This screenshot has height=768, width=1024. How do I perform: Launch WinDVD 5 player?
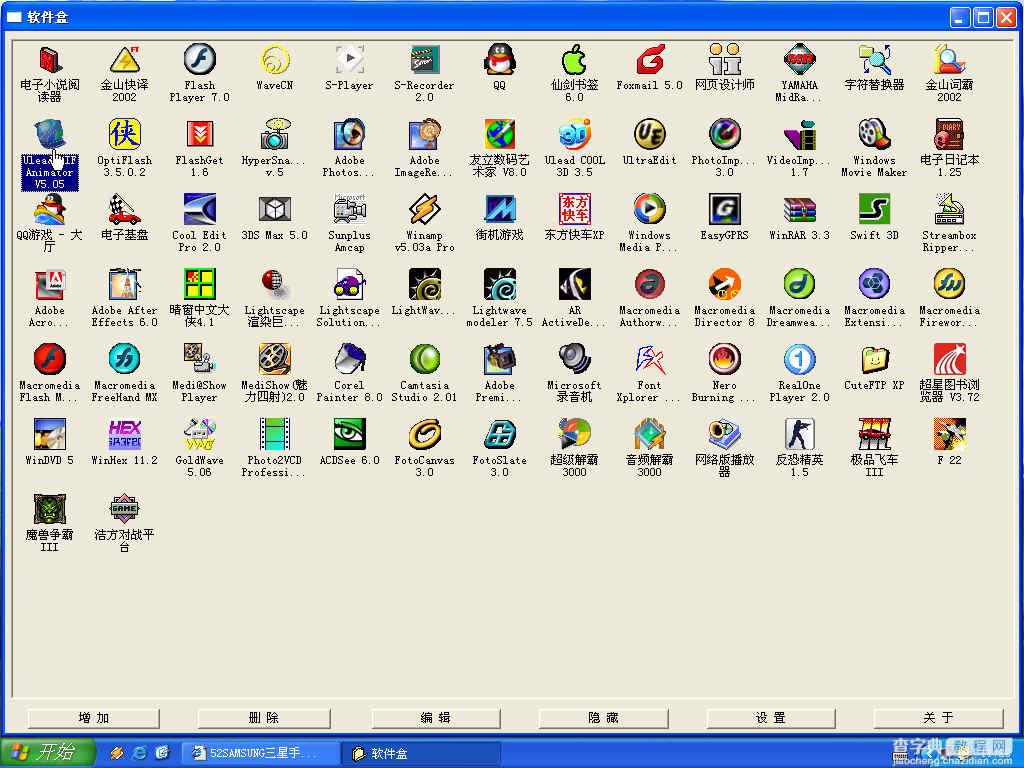(49, 435)
